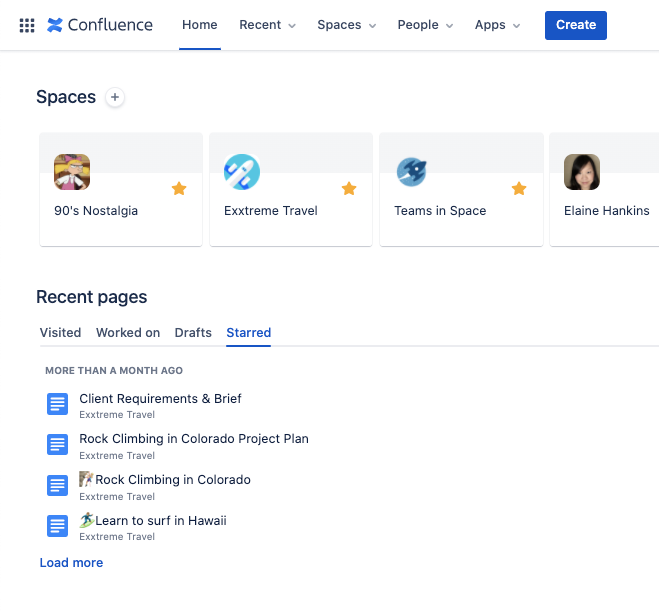Open Rock Climbing in Colorado Project Plan
The width and height of the screenshot is (659, 612).
point(194,439)
